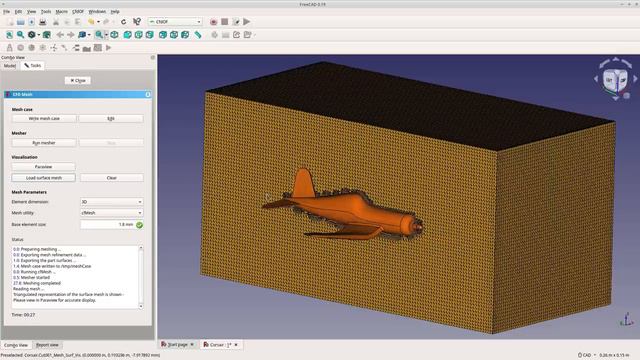Set Rear view cube icon
The width and height of the screenshot is (640, 360).
[163, 35]
